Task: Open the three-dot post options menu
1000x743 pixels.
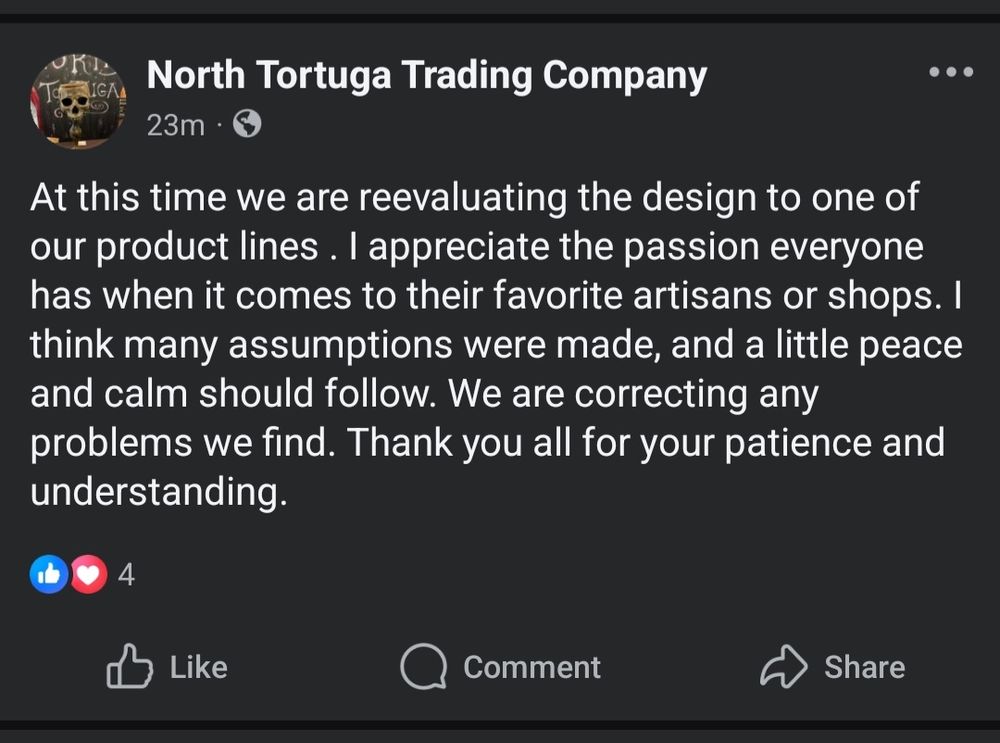Action: [951, 71]
